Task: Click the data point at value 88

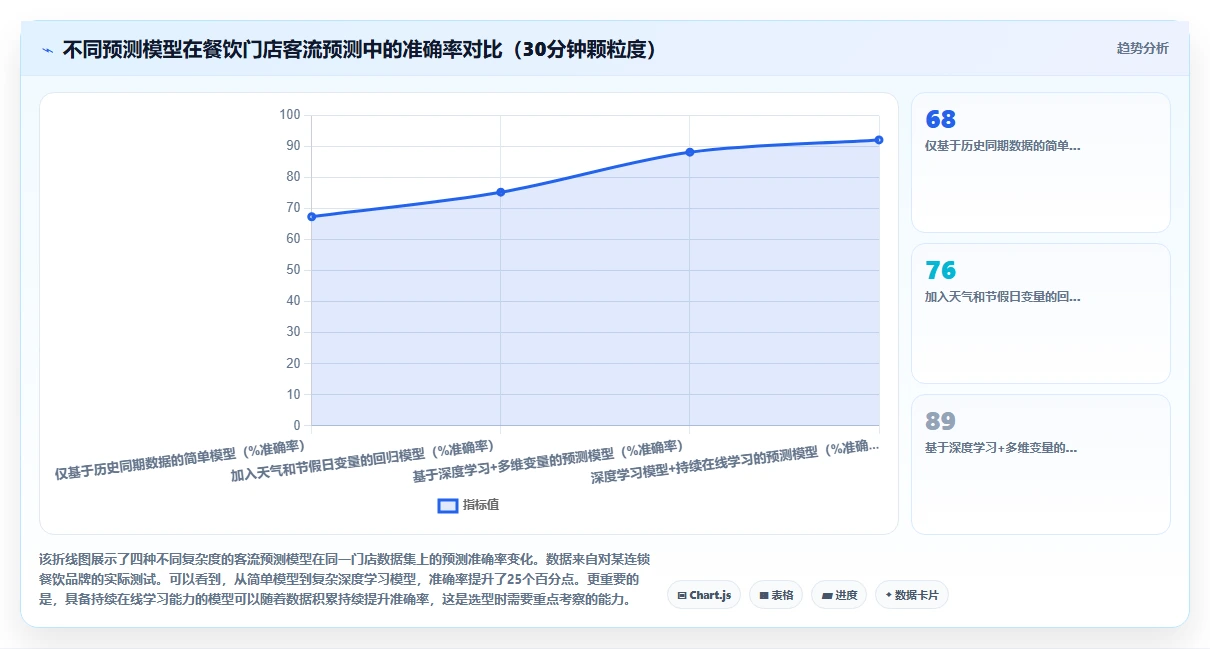Action: point(690,152)
